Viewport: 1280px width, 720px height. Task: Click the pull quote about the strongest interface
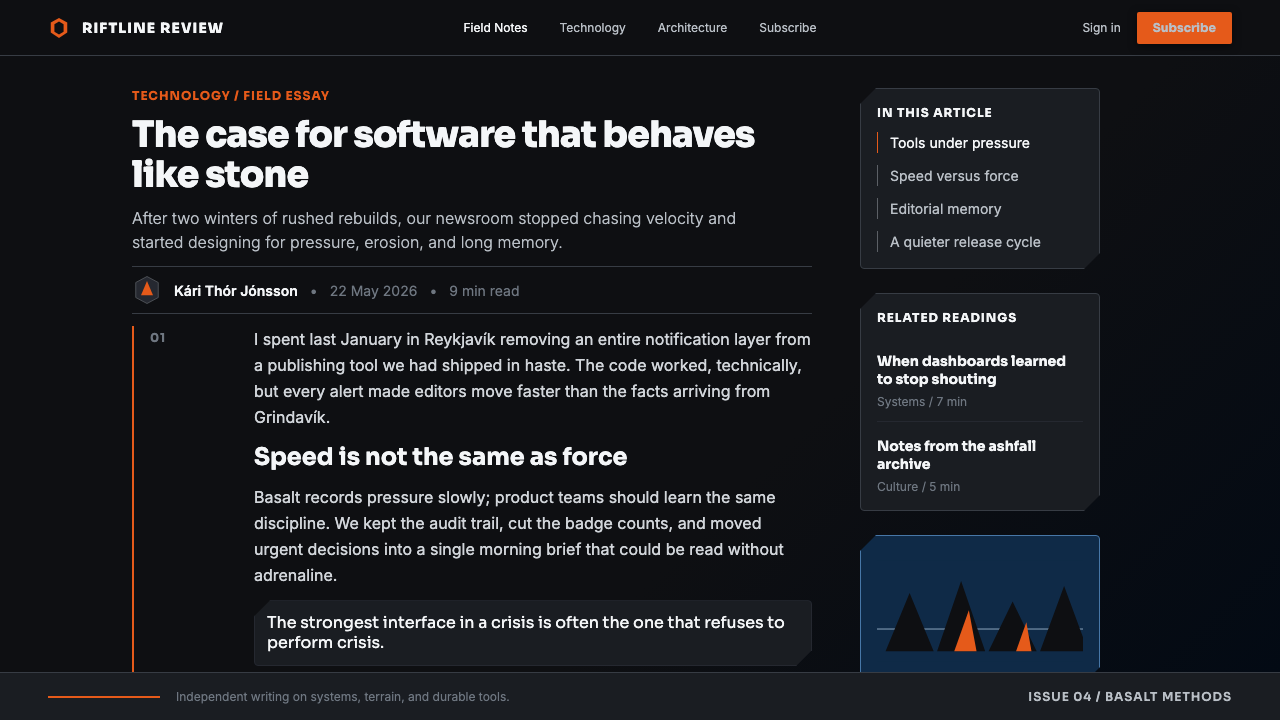(x=533, y=632)
